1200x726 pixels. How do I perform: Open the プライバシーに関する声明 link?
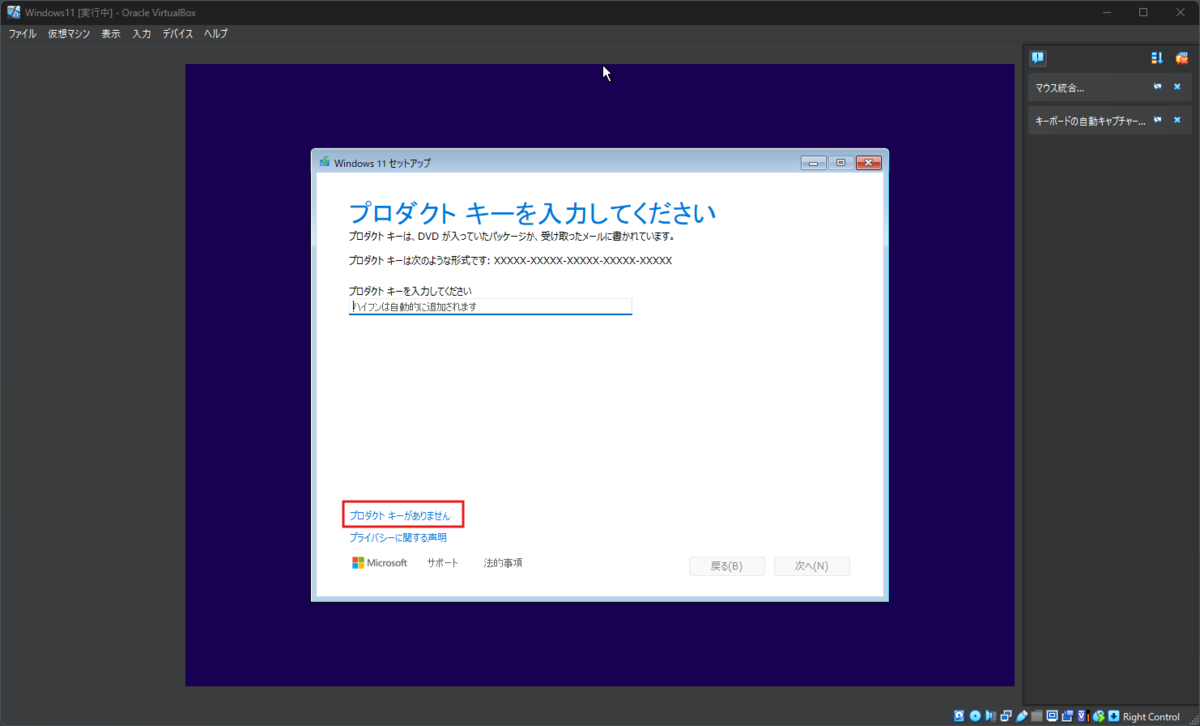pos(398,538)
